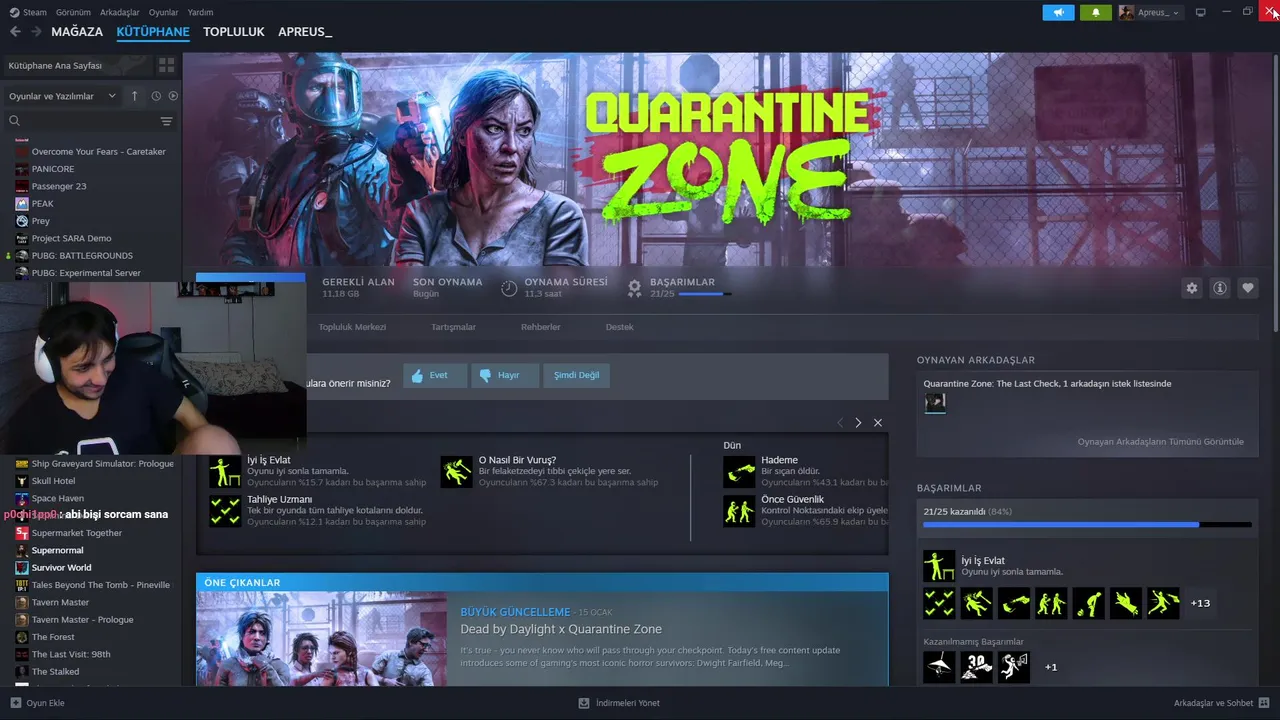Click friend avatar in wishlist section
The height and width of the screenshot is (720, 1280).
935,403
